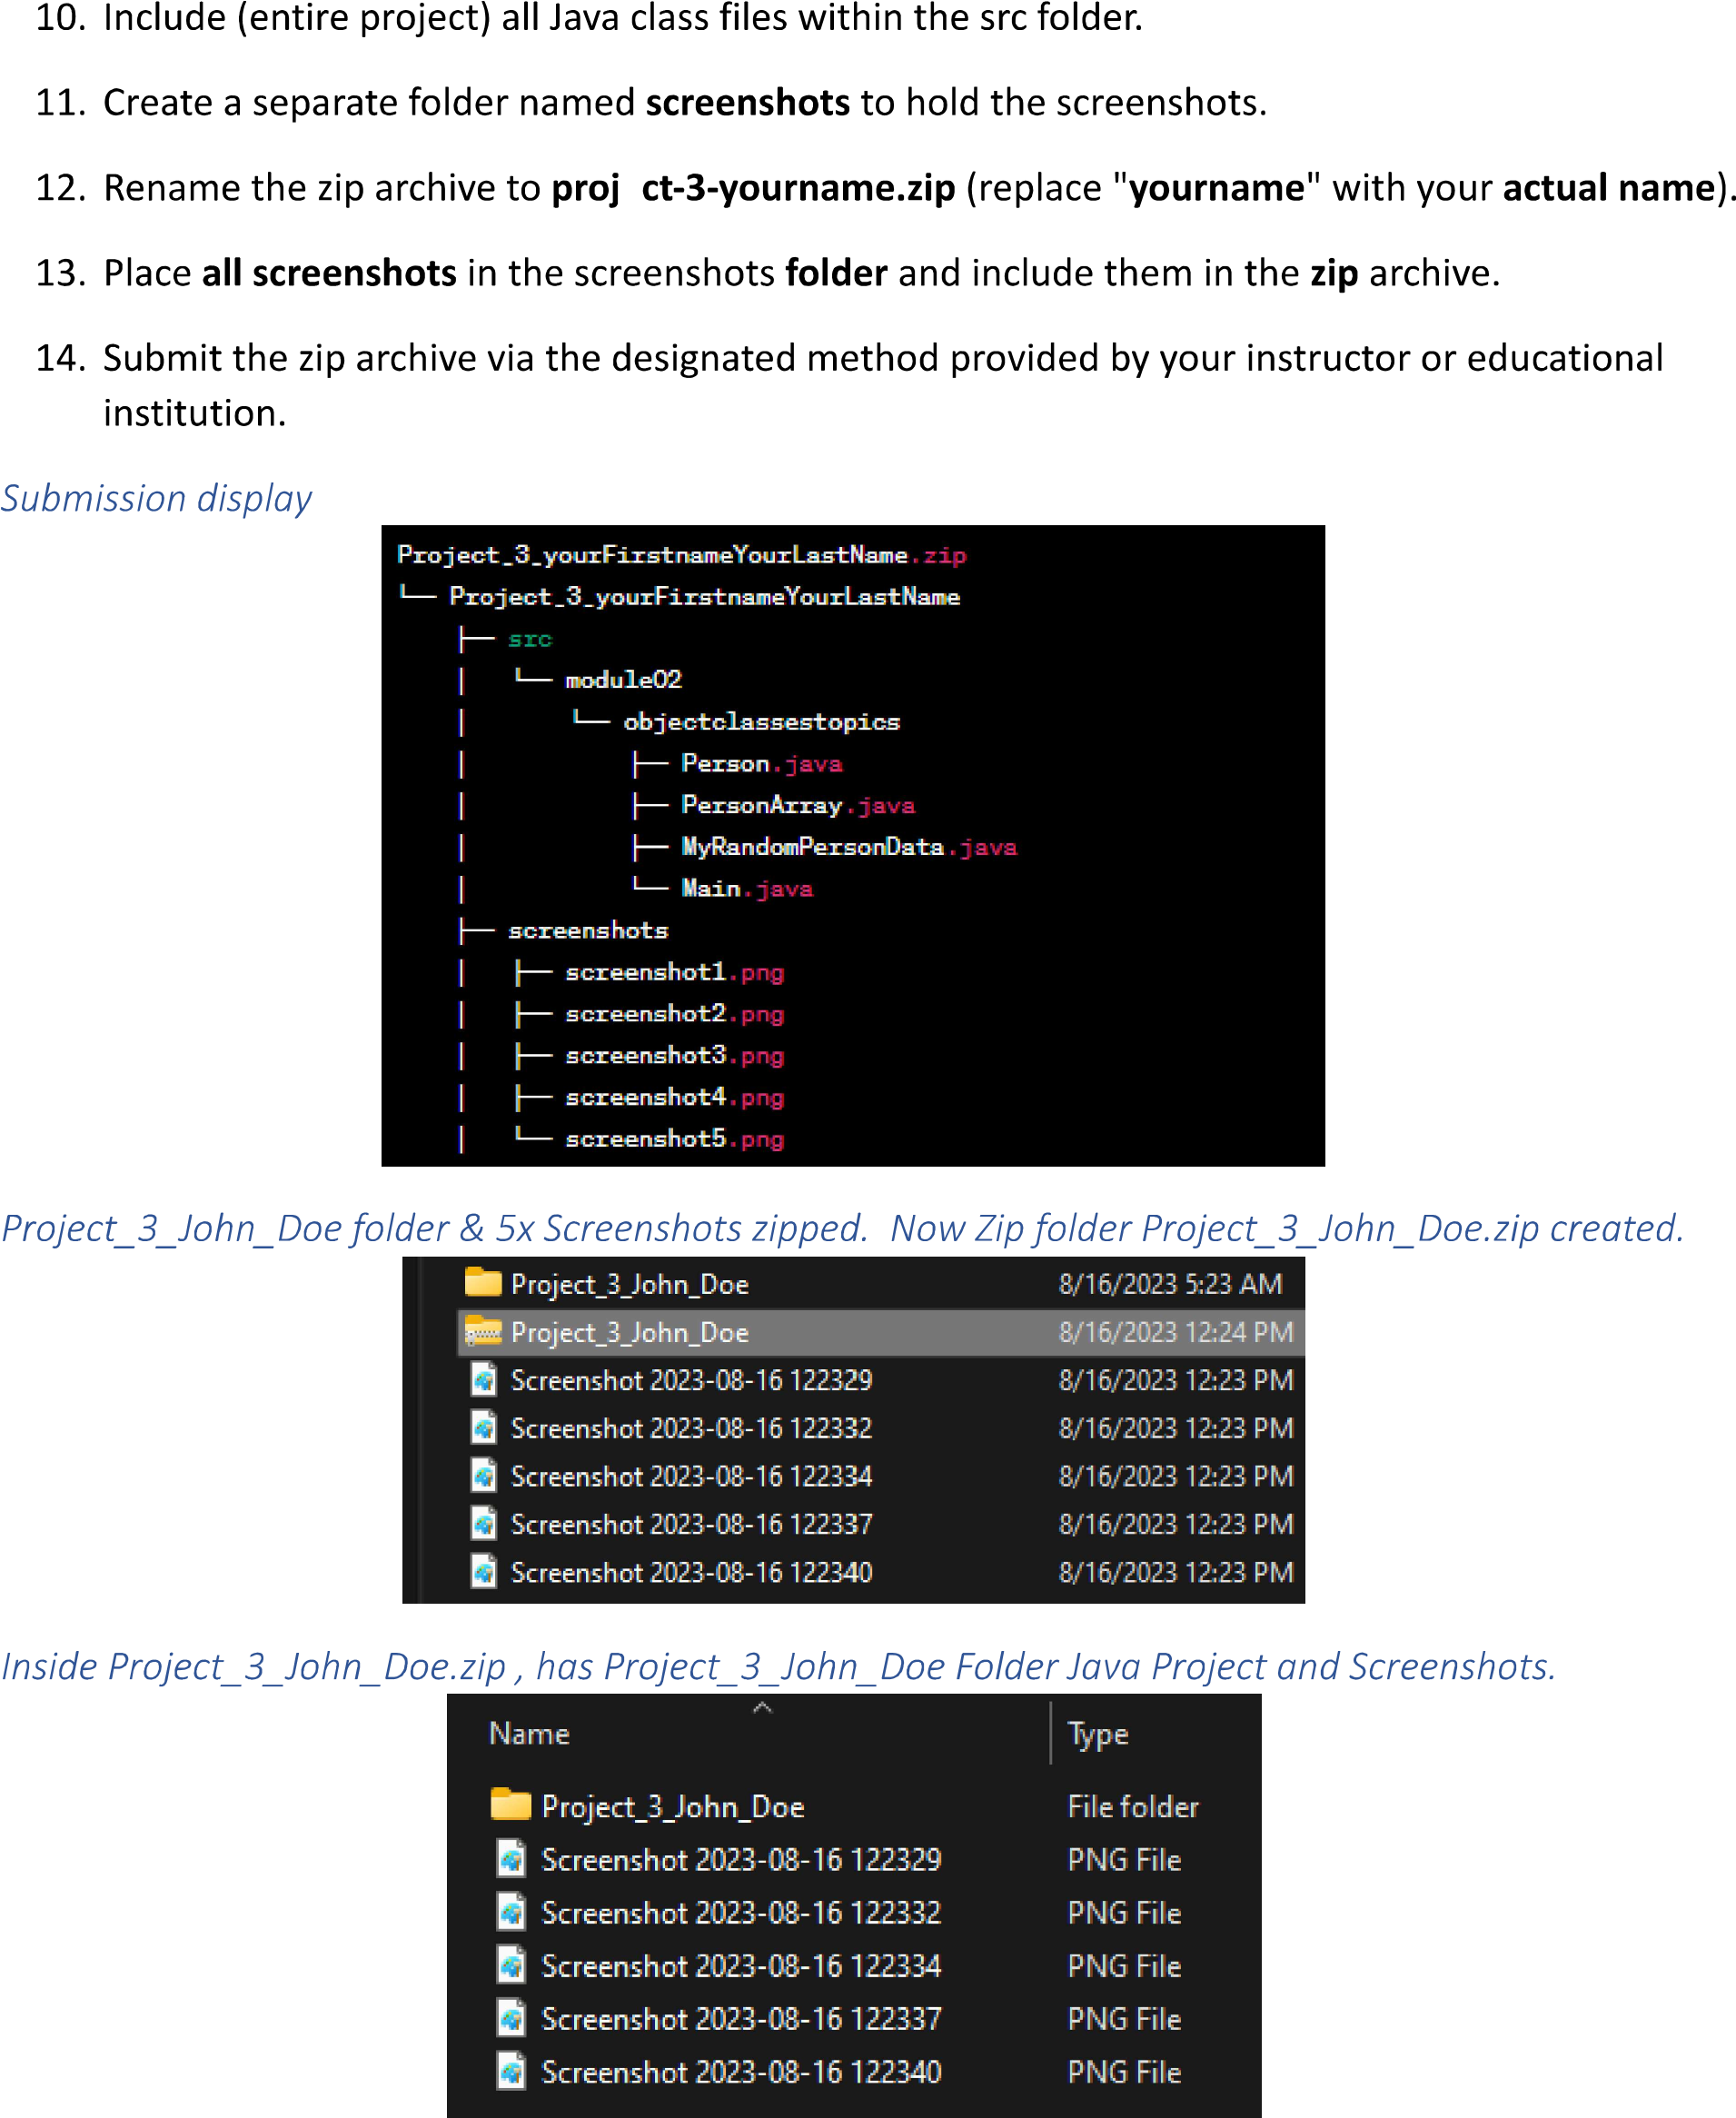Viewport: 1736px width, 2118px height.
Task: Select the Screenshot 2023-08-16 122329 file name
Action: [x=691, y=1380]
